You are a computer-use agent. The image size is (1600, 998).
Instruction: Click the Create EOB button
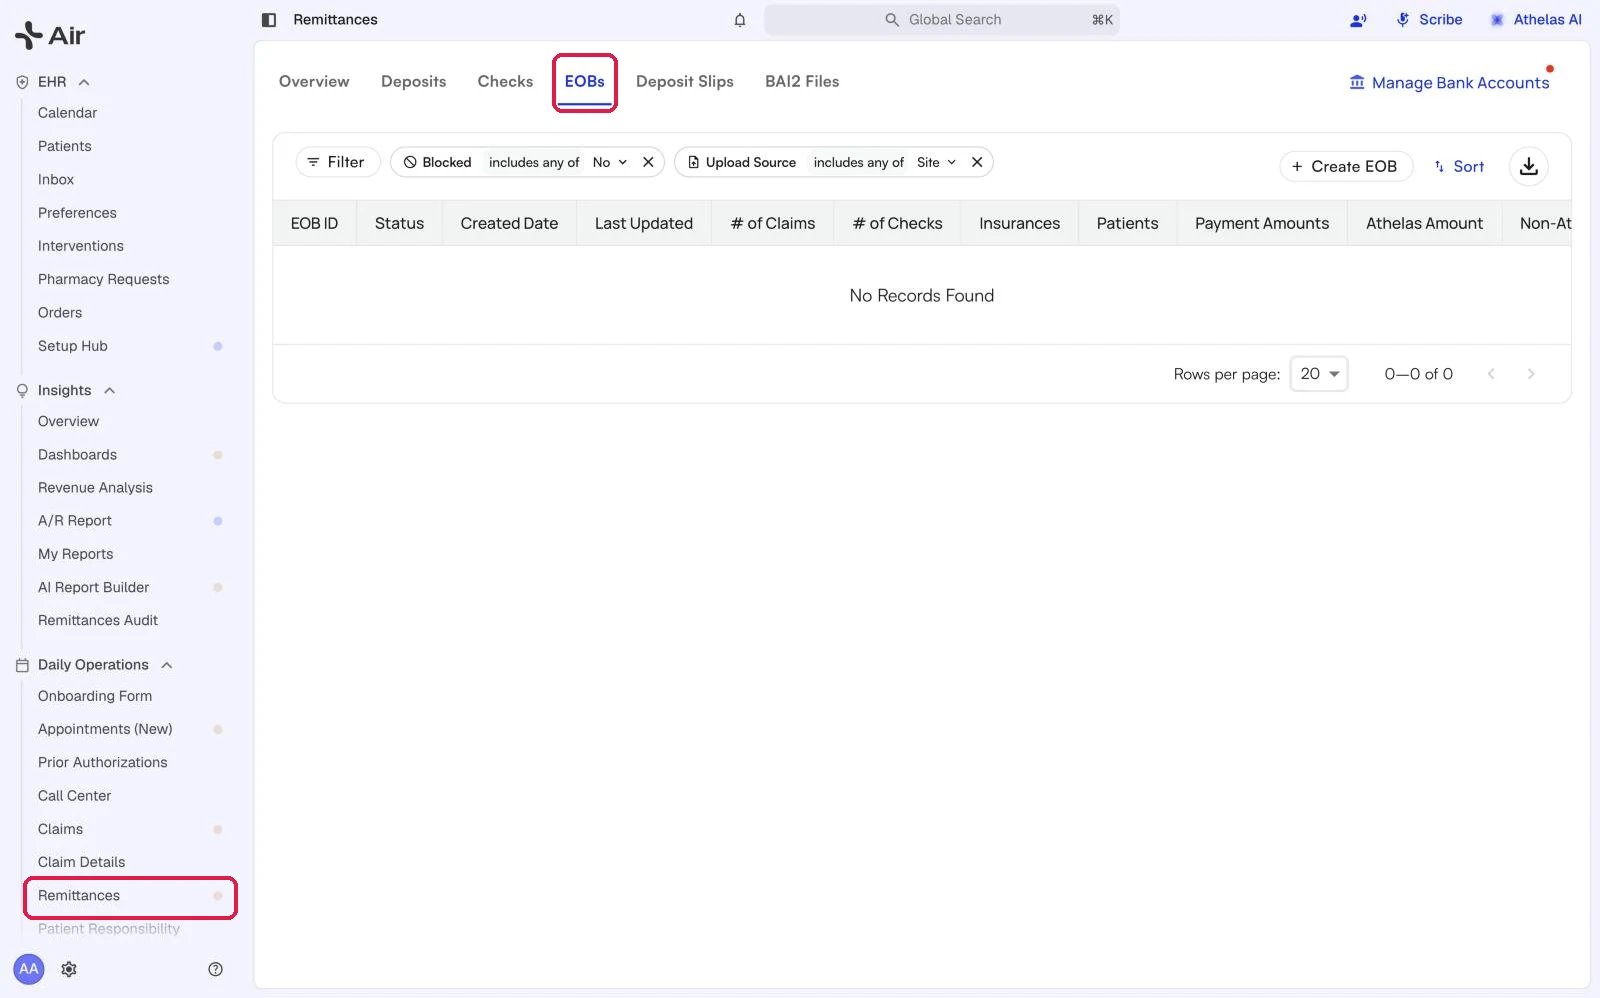[x=1346, y=166]
